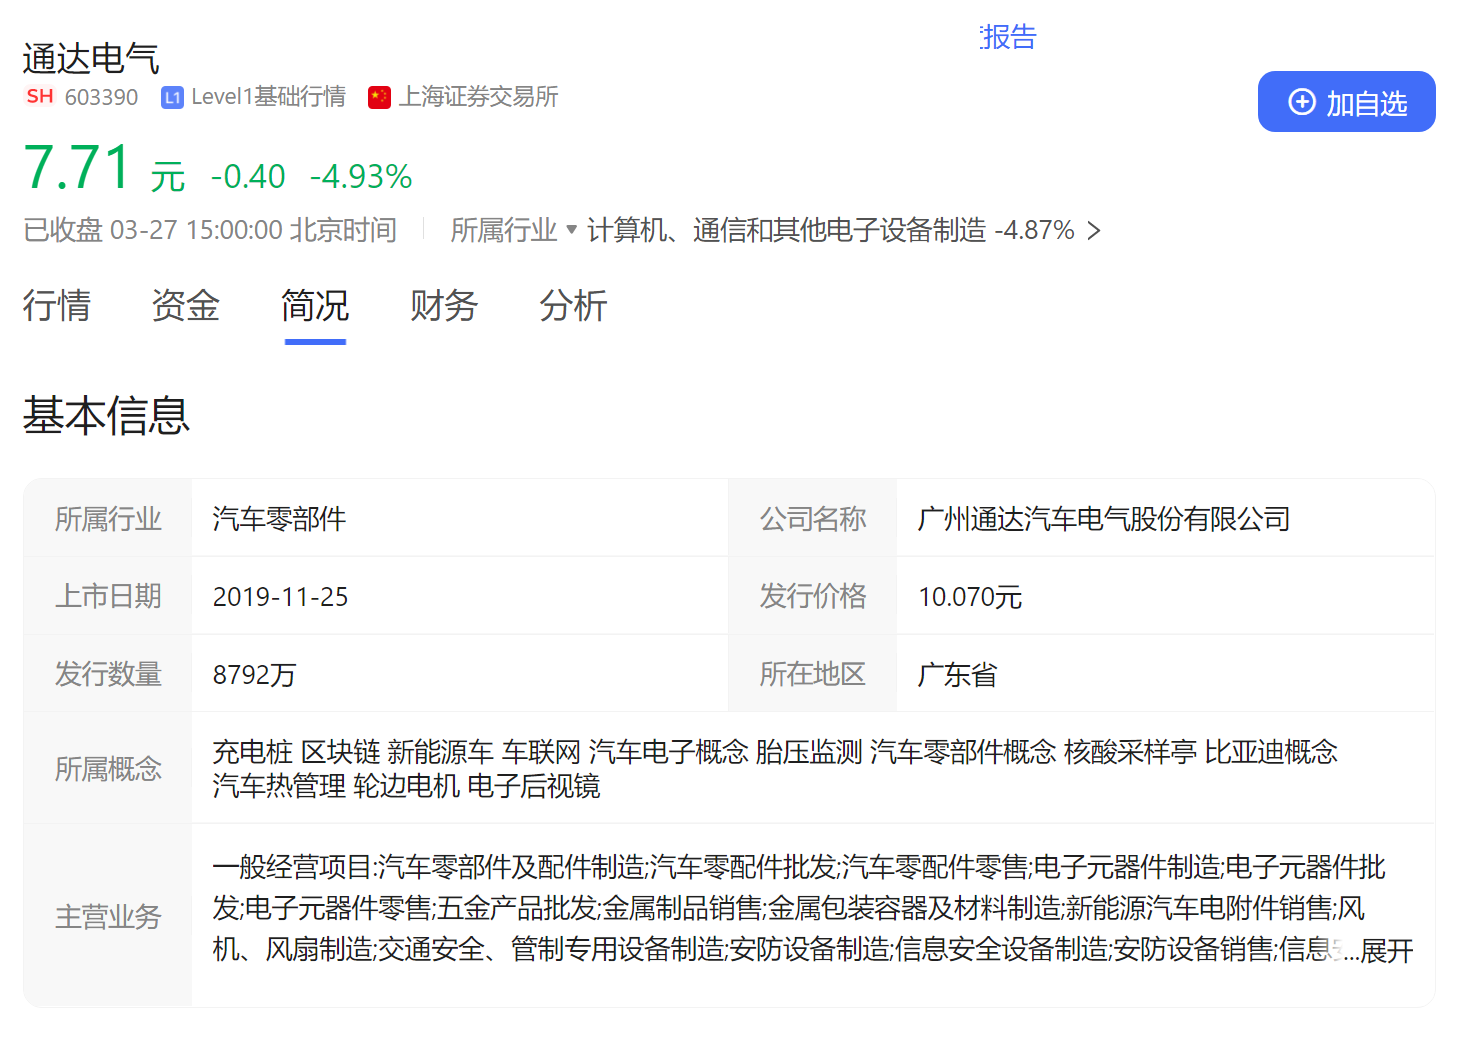Click the 轮边电机 concept tag
Viewport: 1479px width, 1053px height.
click(x=407, y=787)
